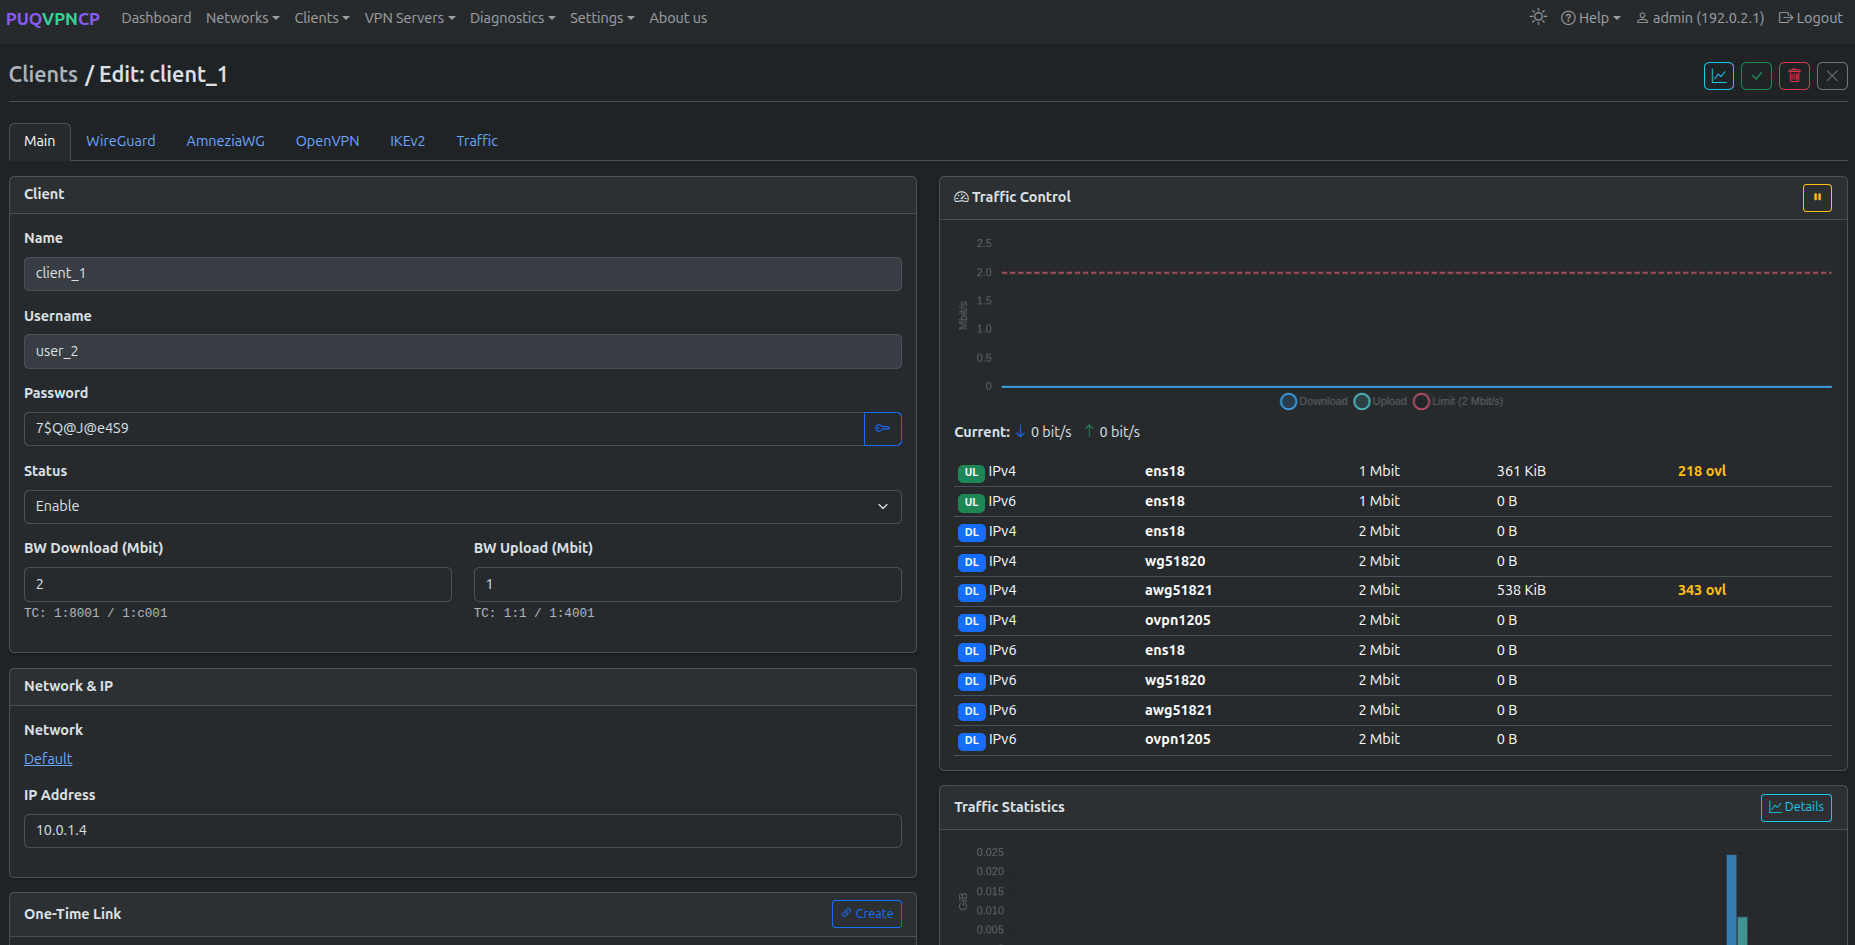Generate a new password with the key icon

click(x=883, y=429)
